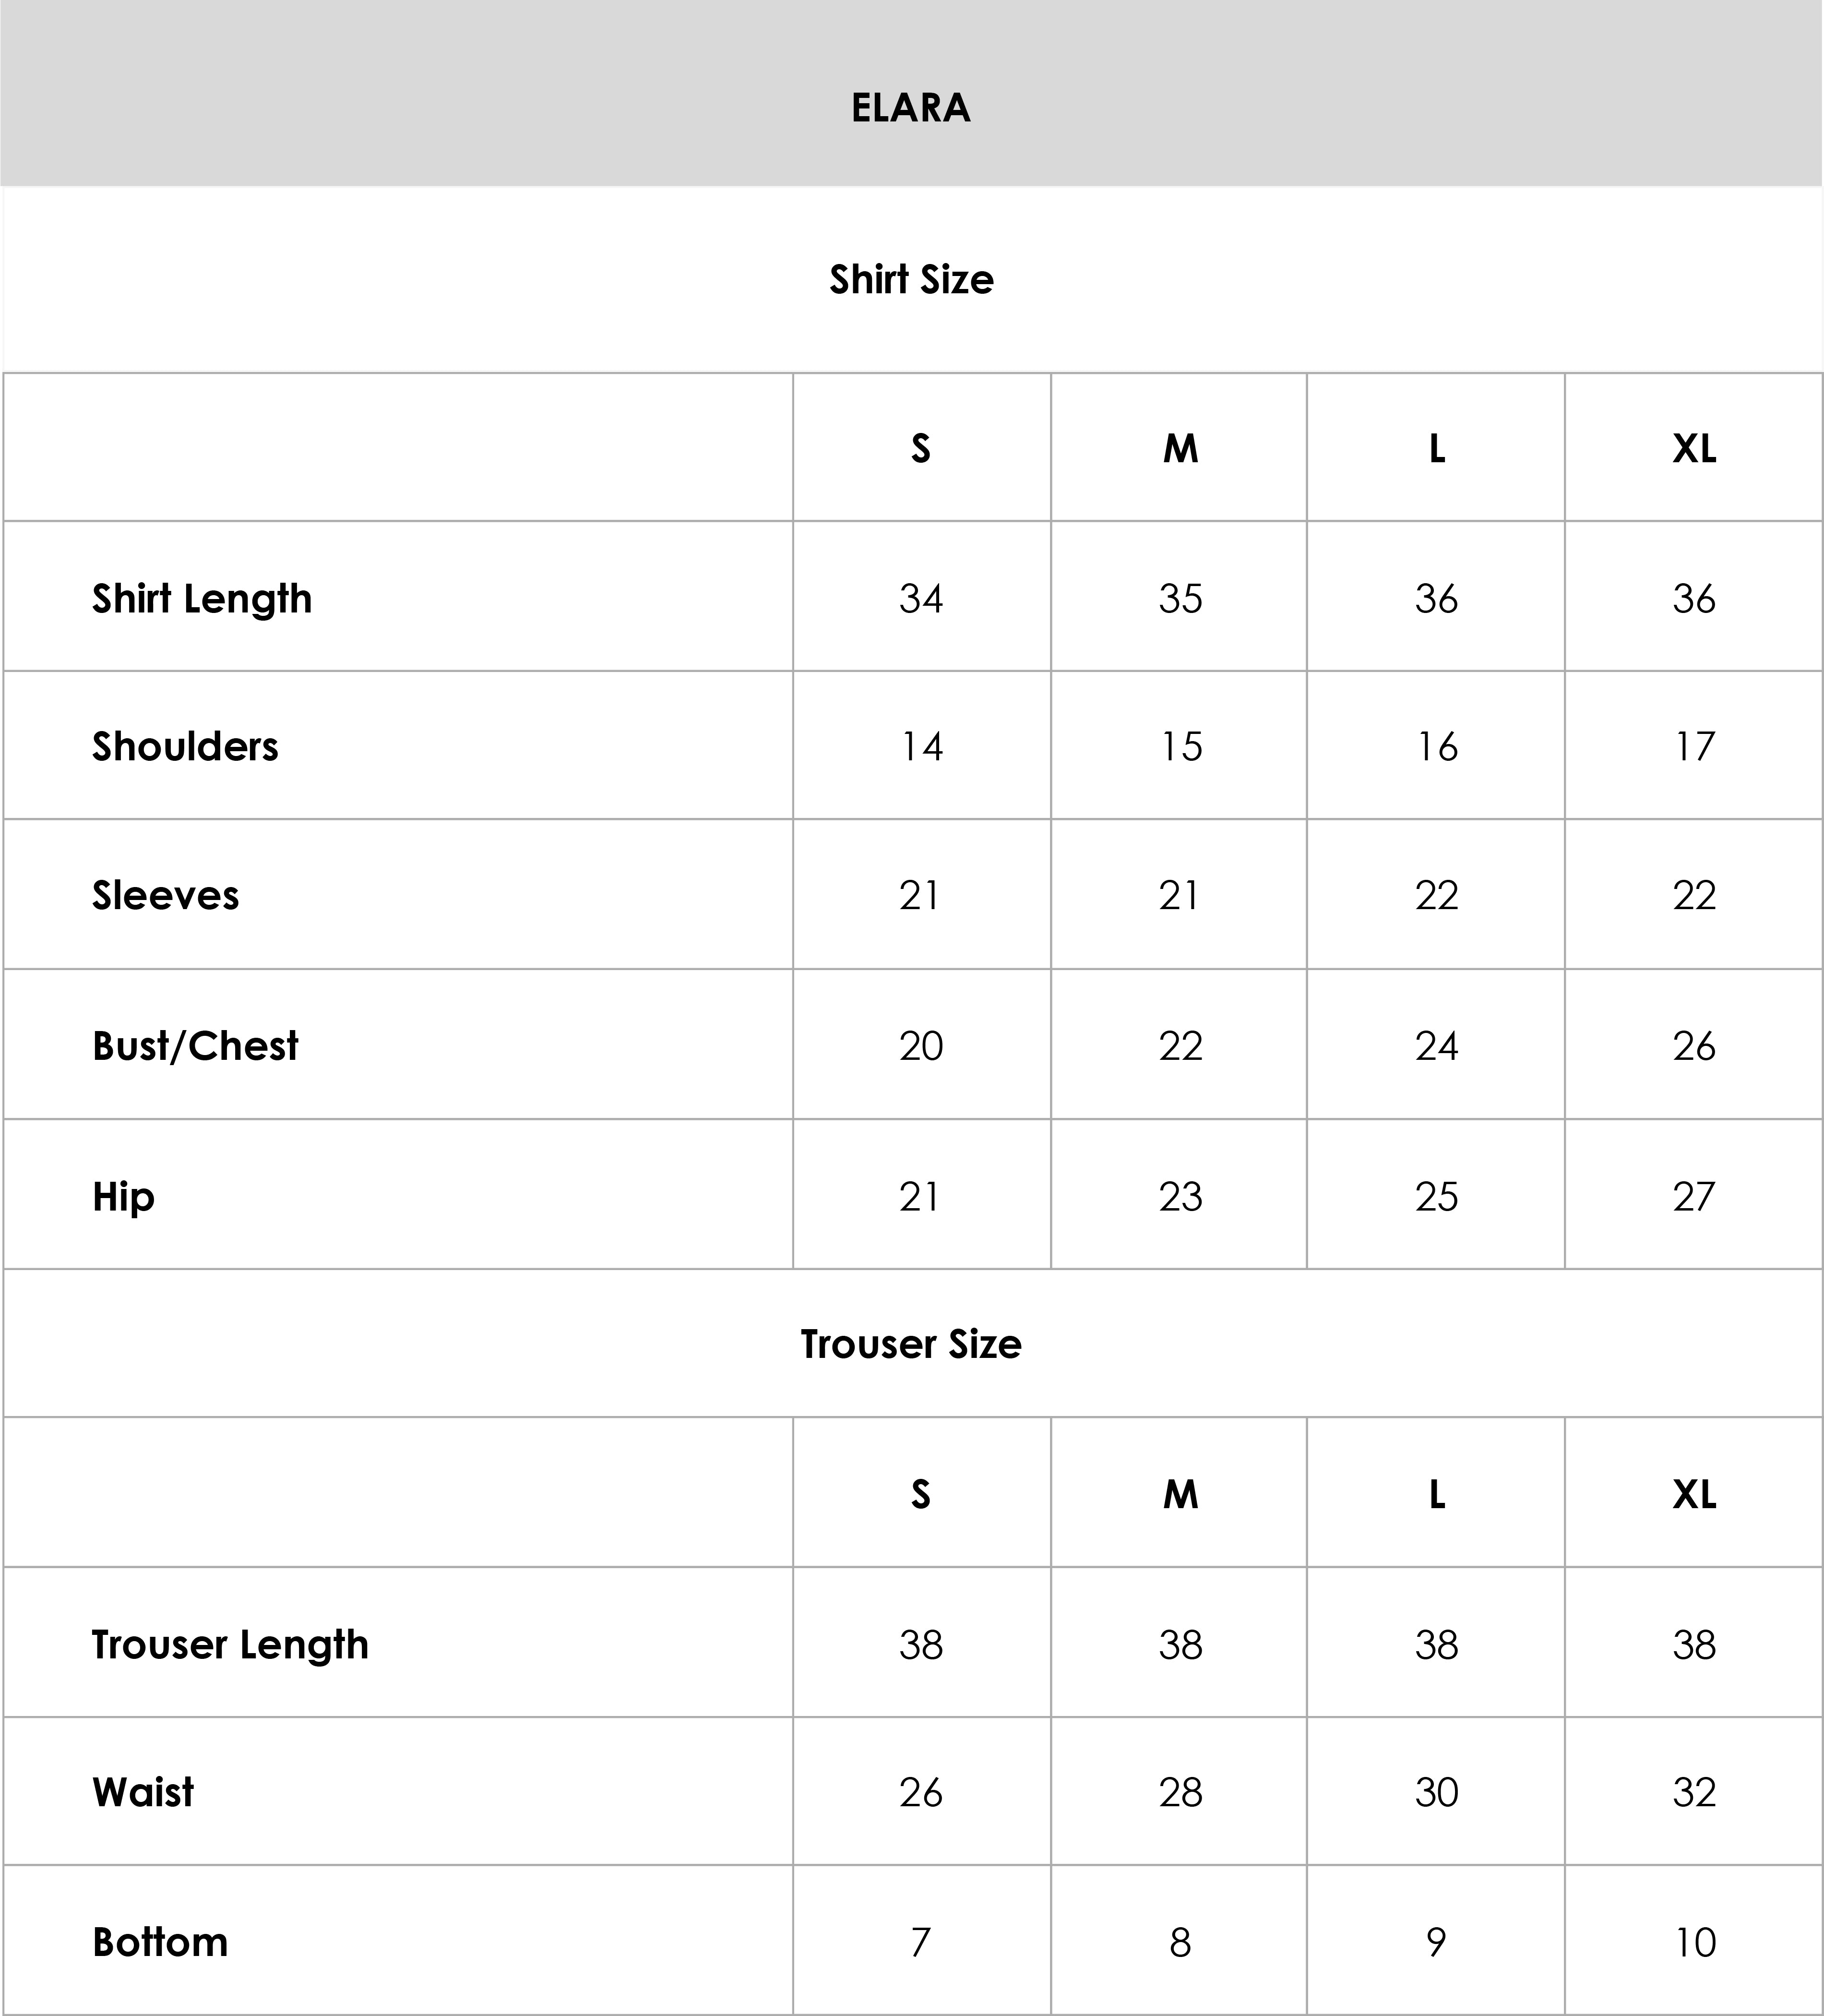Image resolution: width=1824 pixels, height=2016 pixels.
Task: Click Waist value 30 for size L
Action: click(1436, 1793)
